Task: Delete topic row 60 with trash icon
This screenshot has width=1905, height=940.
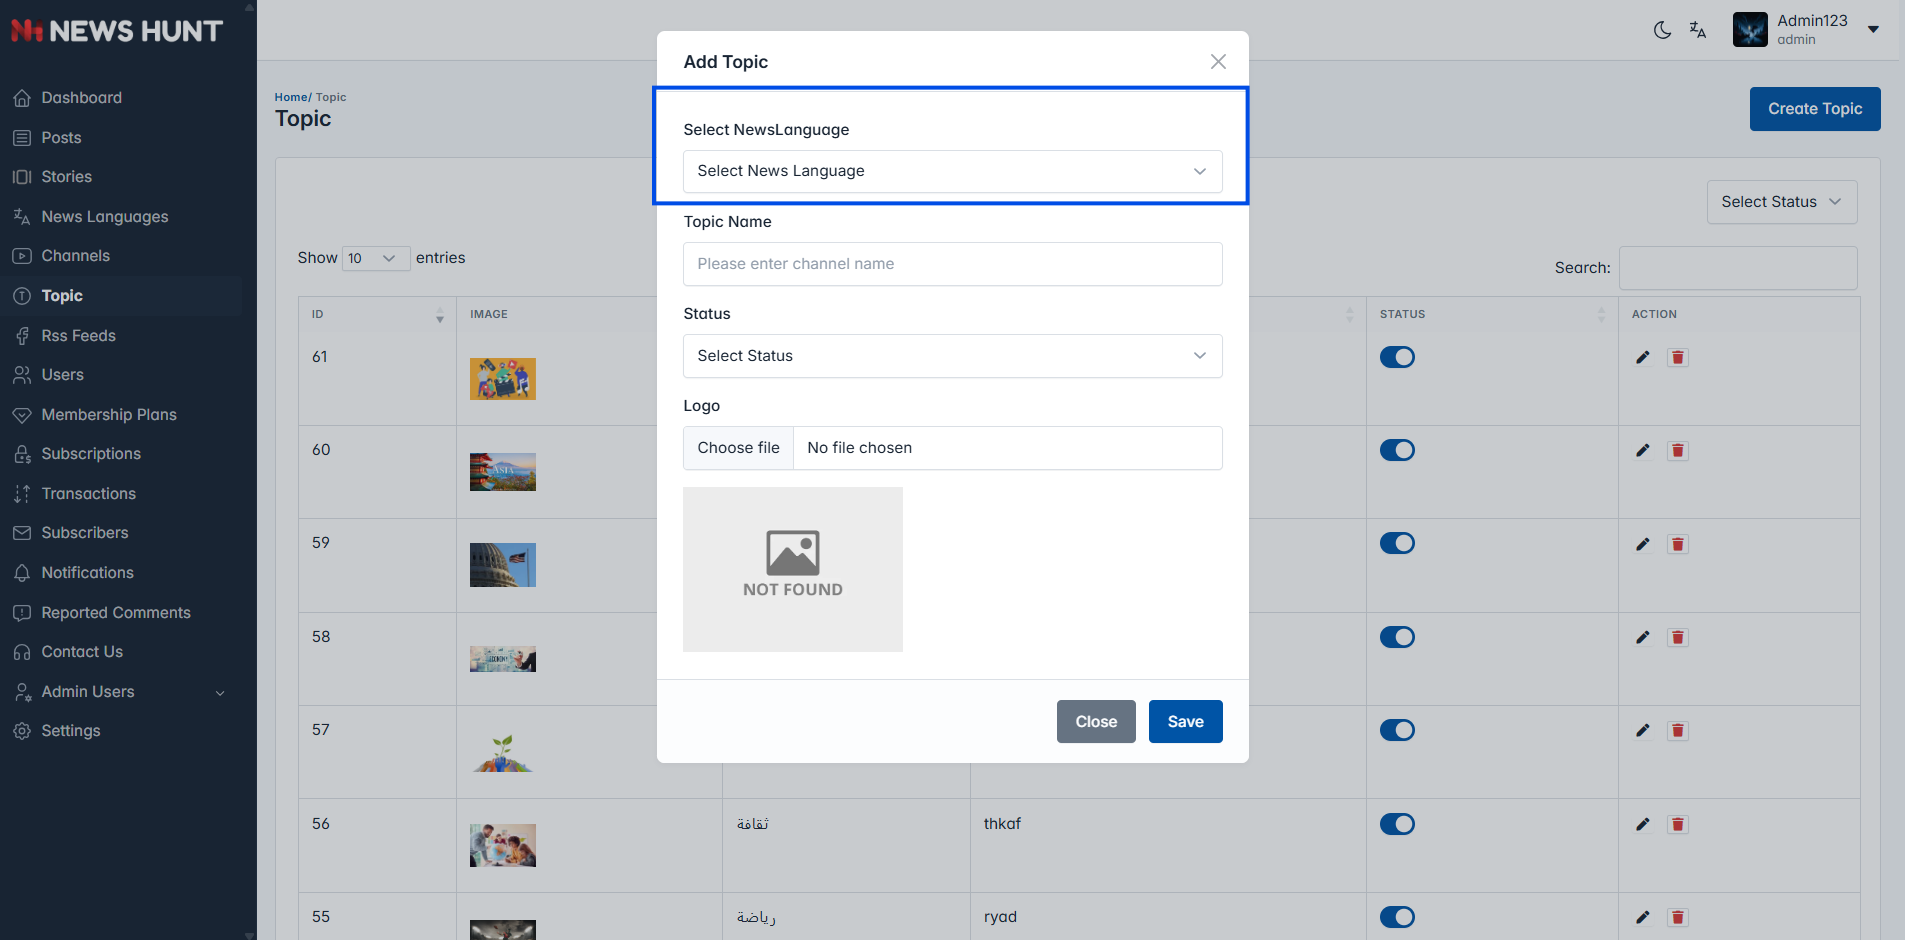Action: point(1678,450)
